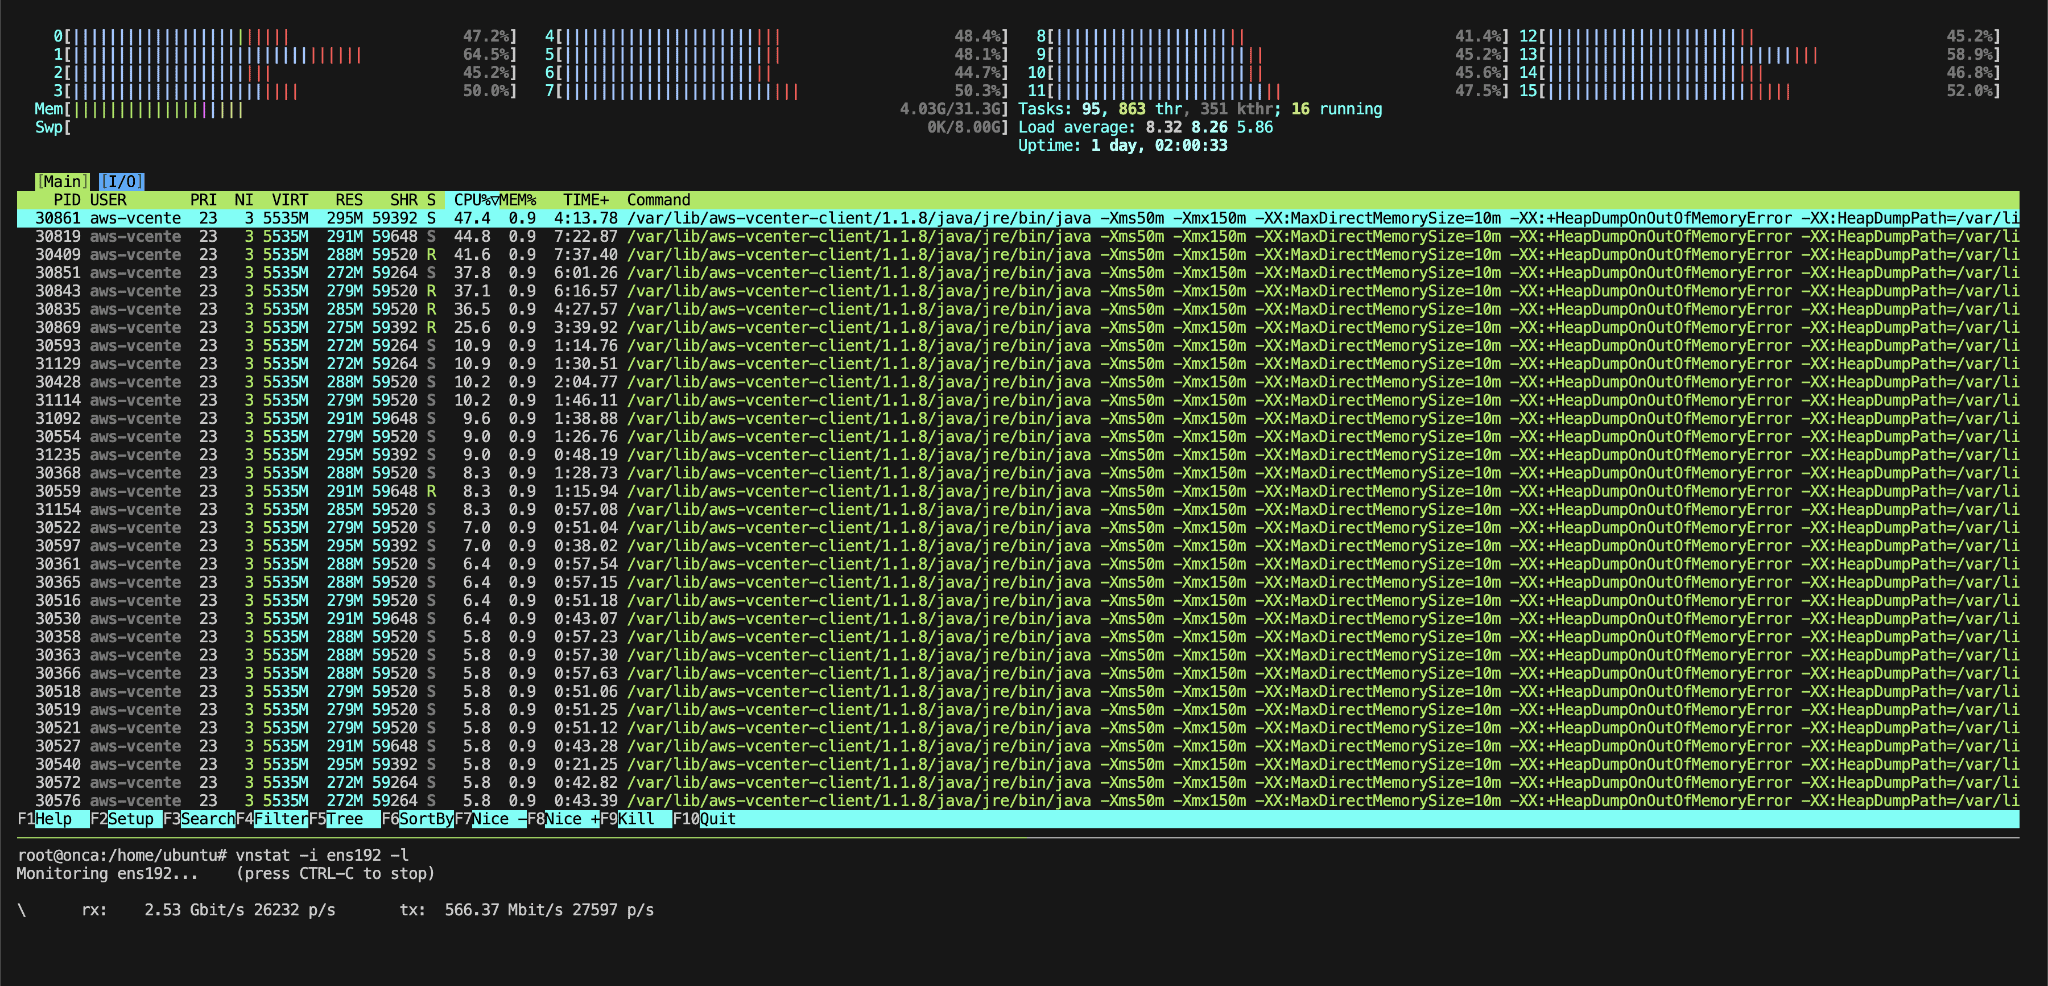Select process row with PID 30554
Screen dimensions: 2048x986
pos(1018,436)
